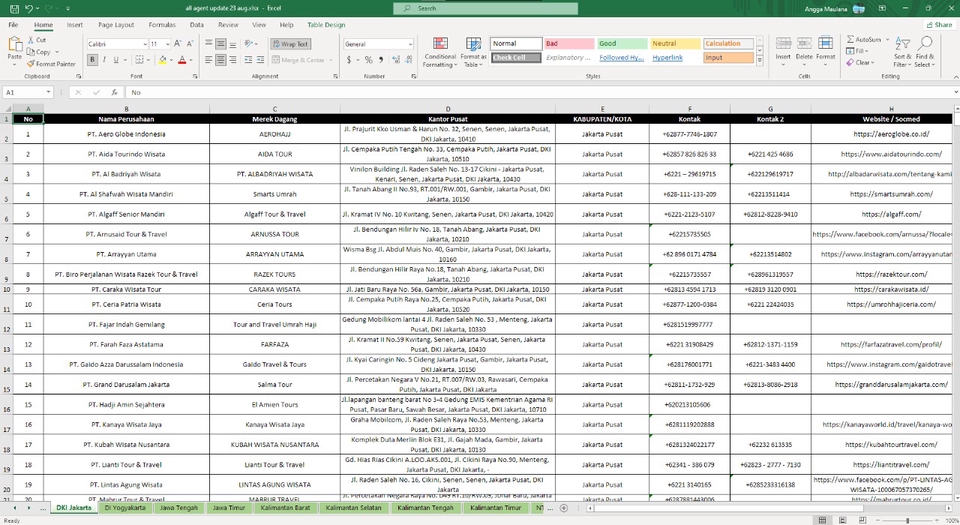The height and width of the screenshot is (525, 960).
Task: Click the Share button
Action: point(940,25)
